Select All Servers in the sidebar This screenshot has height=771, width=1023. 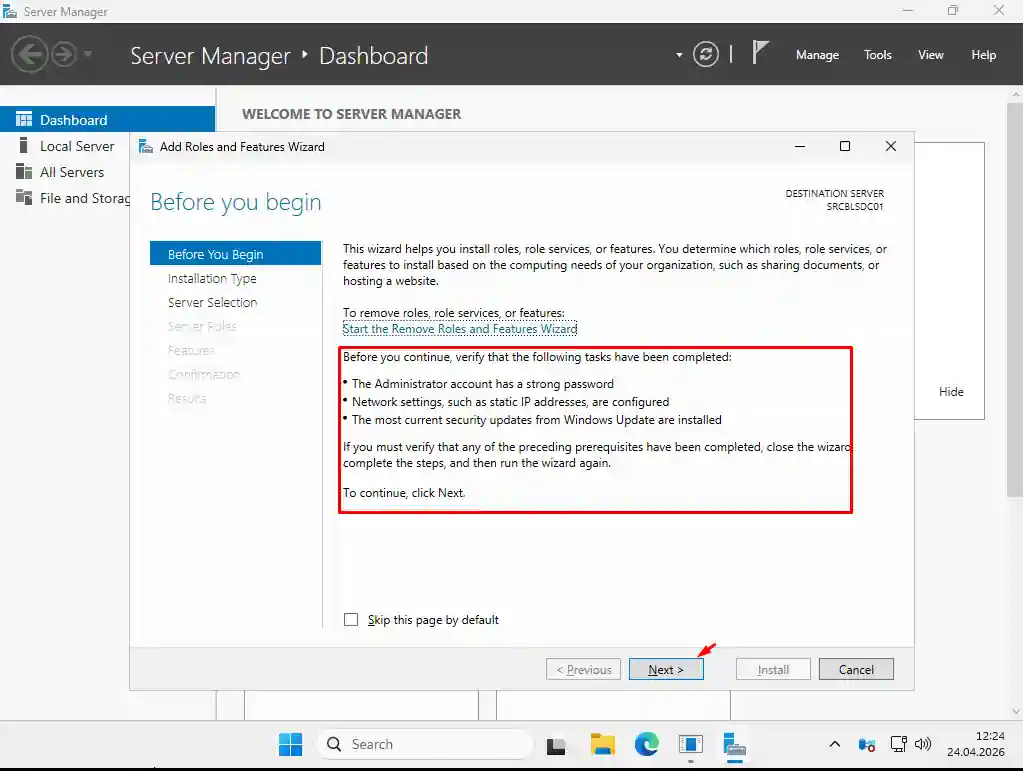72,172
